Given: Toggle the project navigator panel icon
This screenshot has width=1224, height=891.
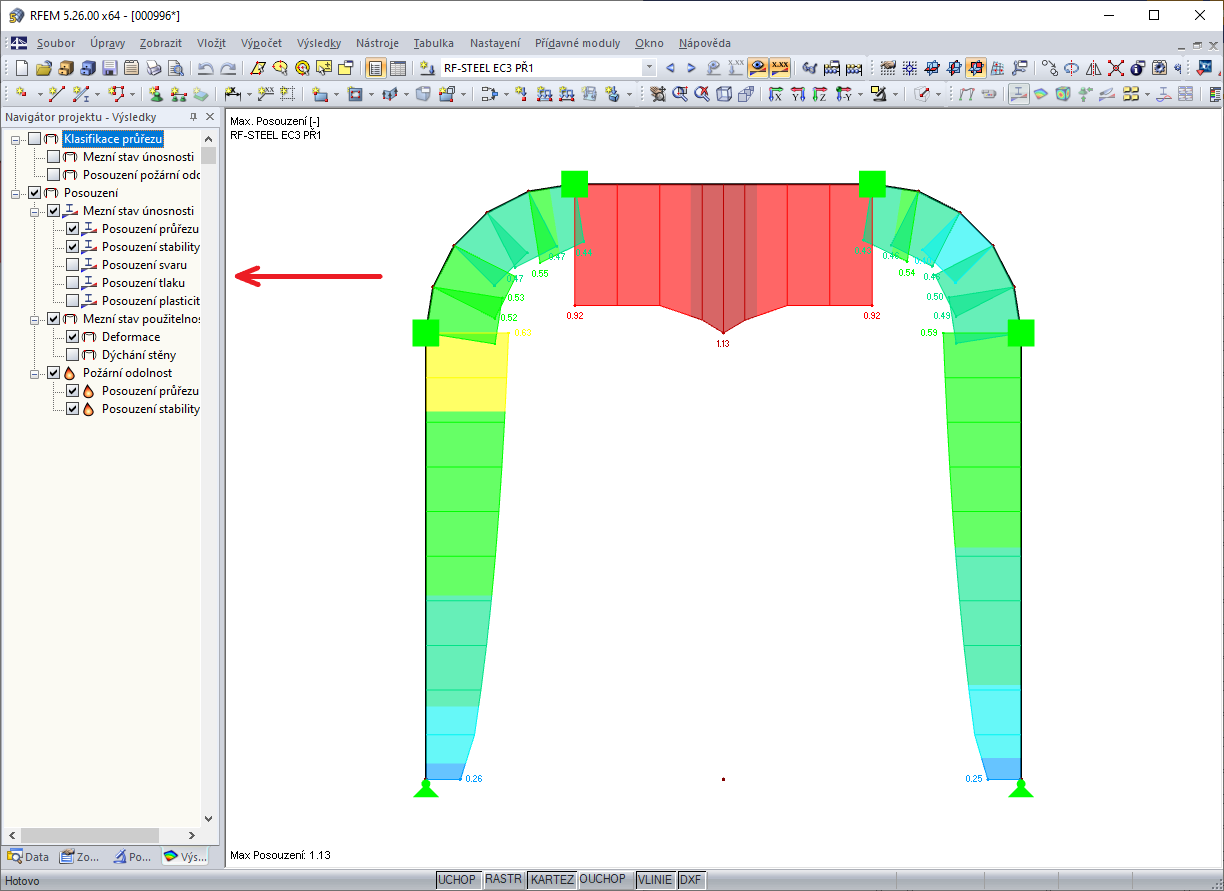Looking at the screenshot, I should click(x=375, y=68).
